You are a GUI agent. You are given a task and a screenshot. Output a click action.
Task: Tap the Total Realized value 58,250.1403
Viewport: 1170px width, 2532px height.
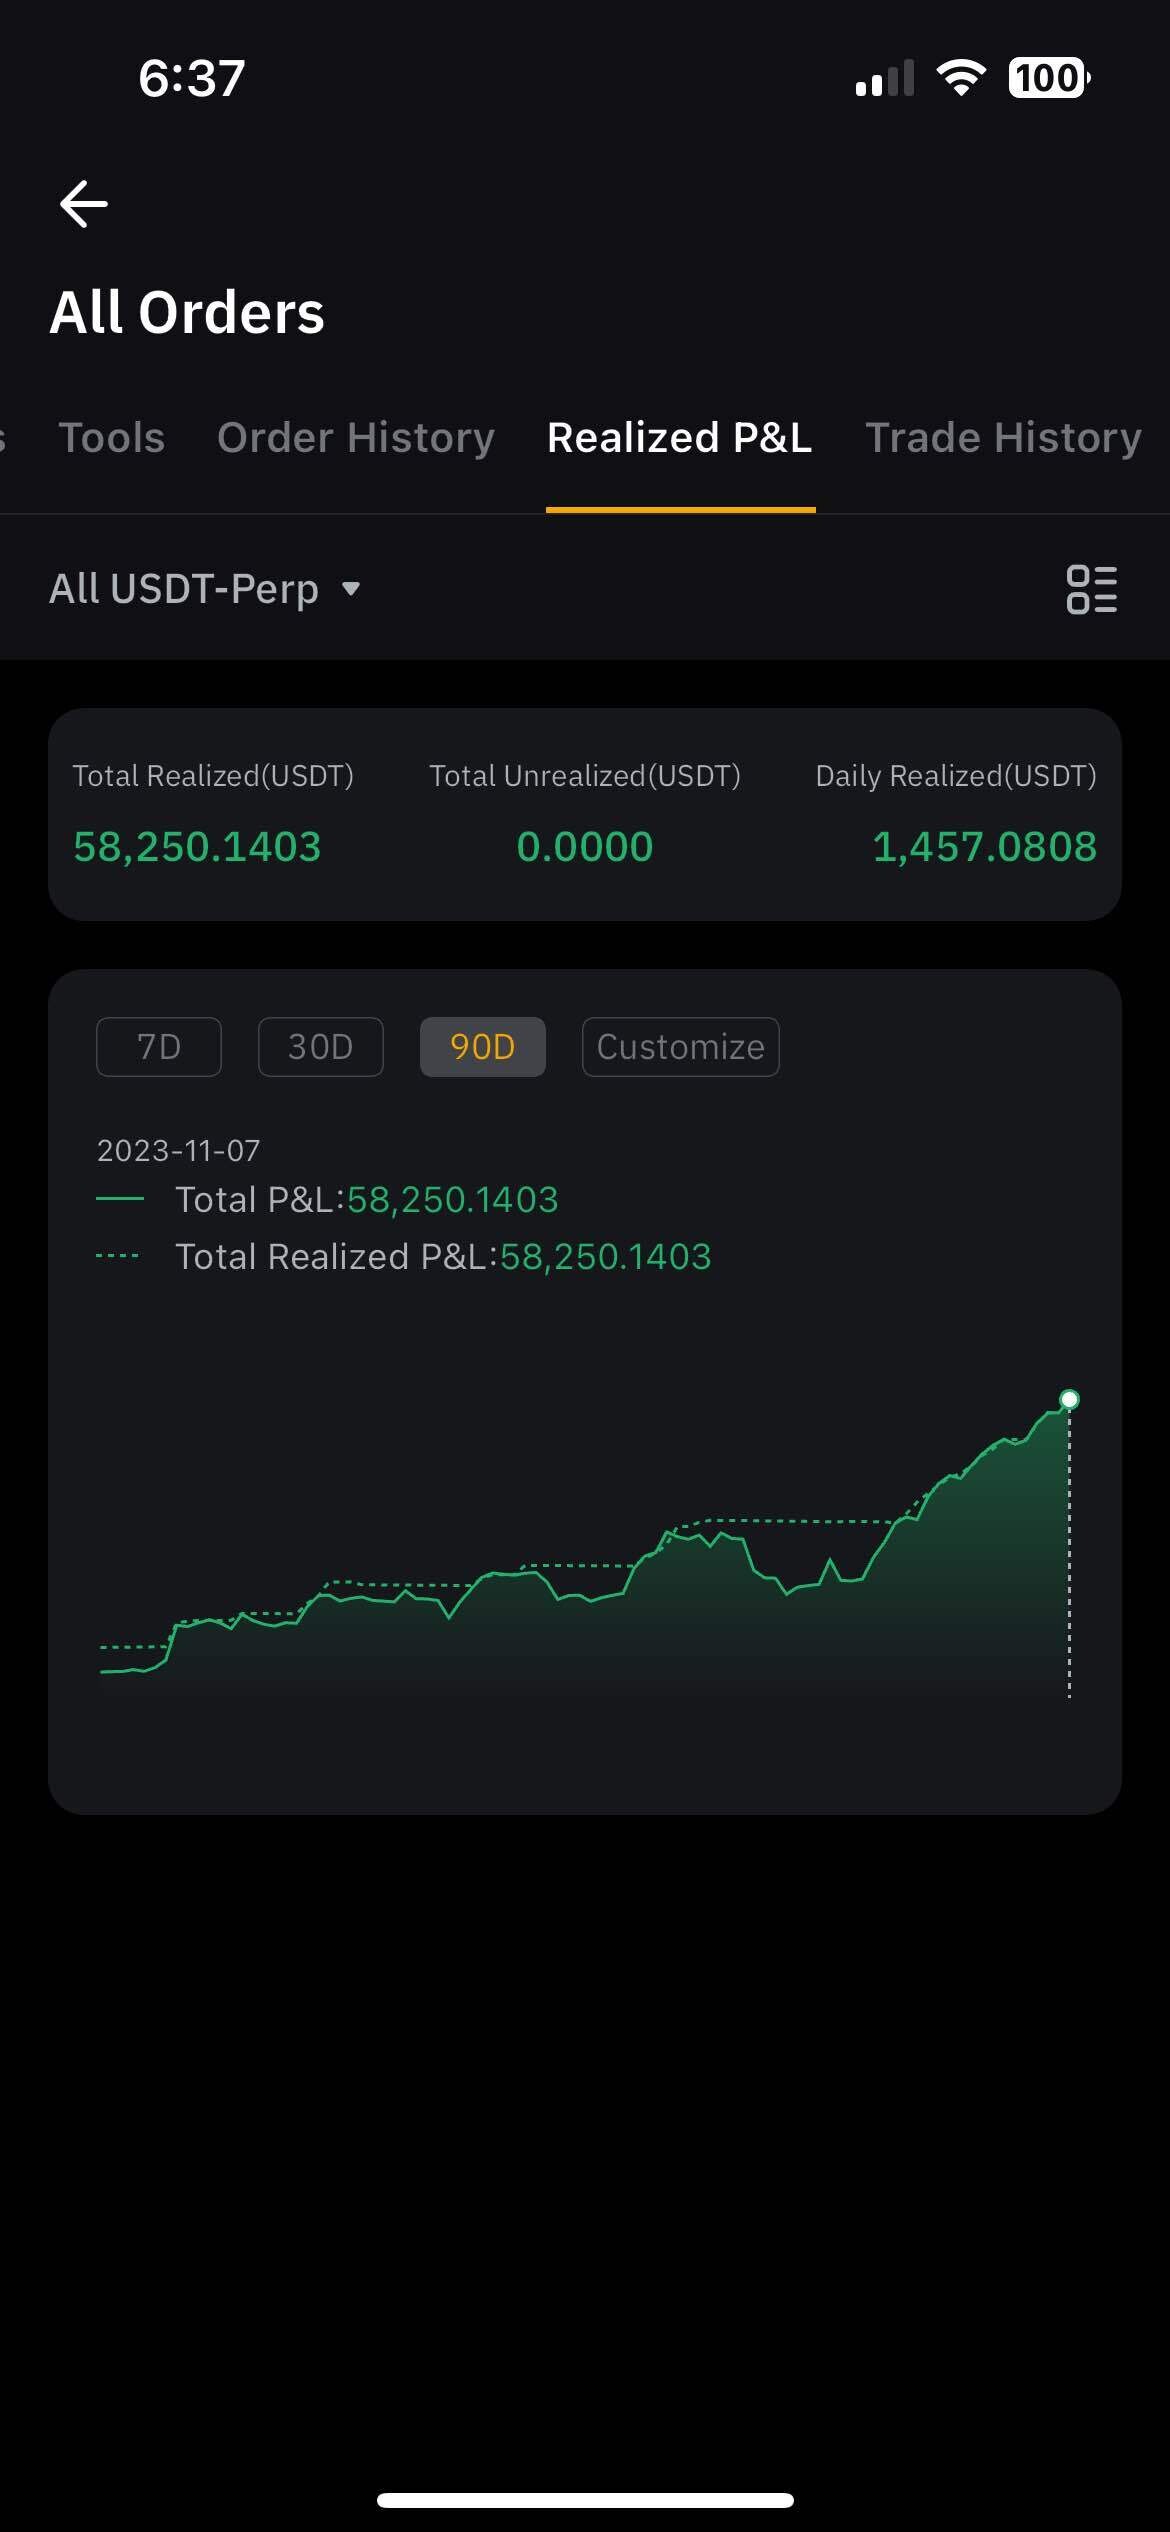197,847
